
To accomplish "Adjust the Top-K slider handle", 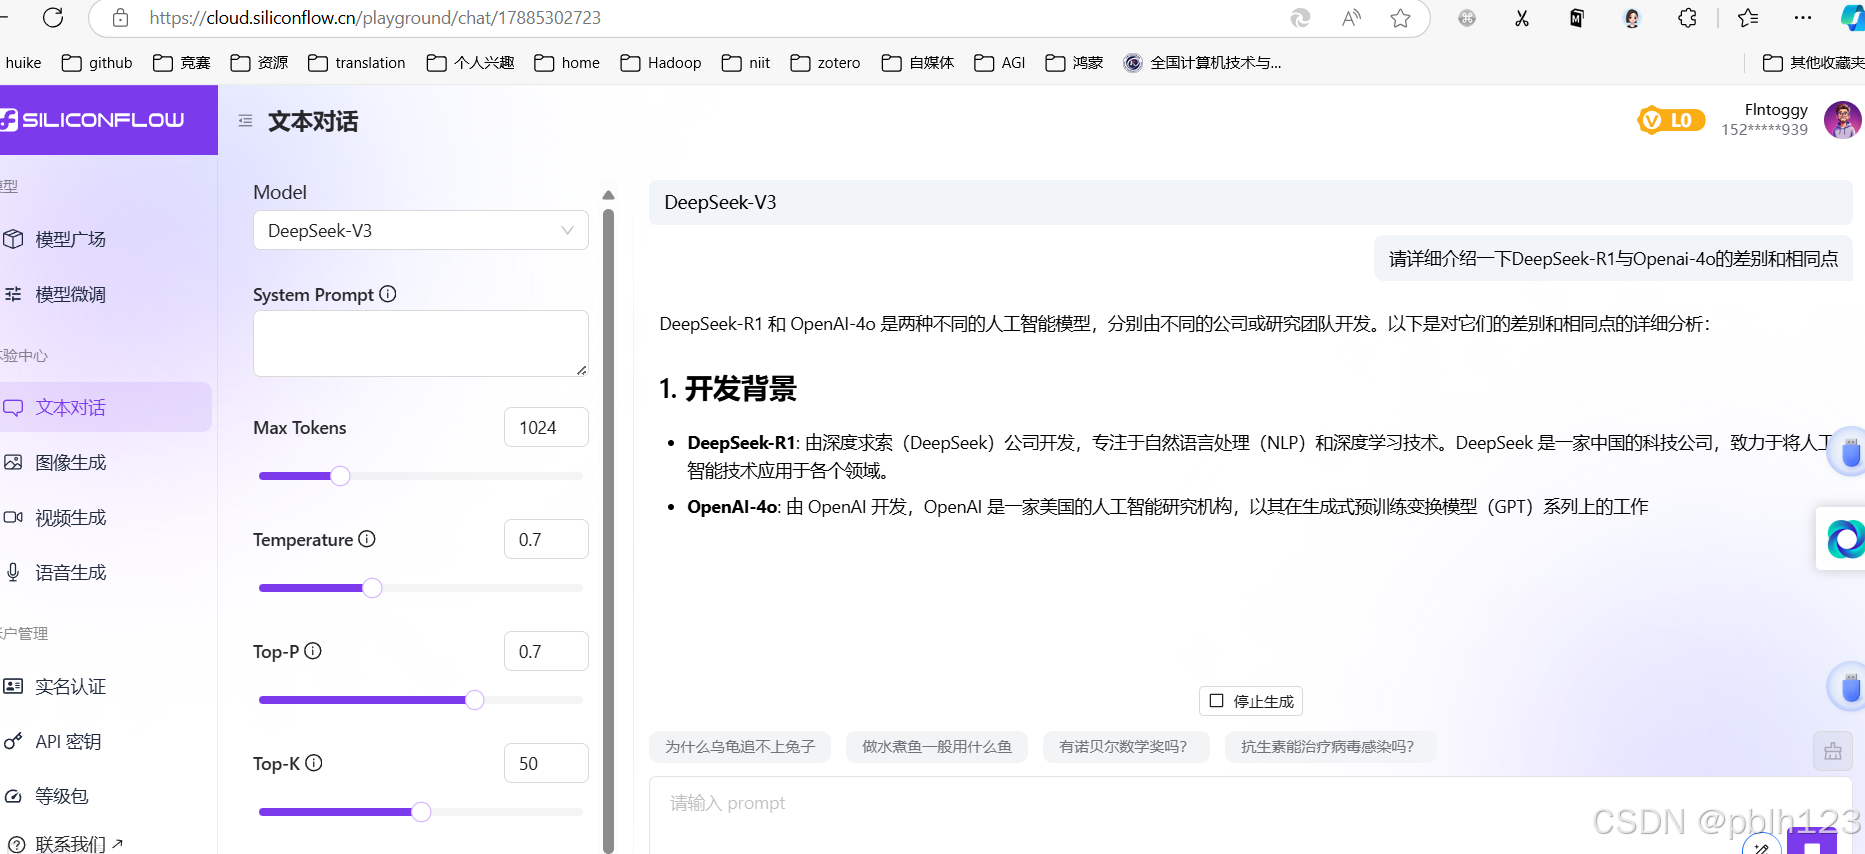I will point(421,812).
